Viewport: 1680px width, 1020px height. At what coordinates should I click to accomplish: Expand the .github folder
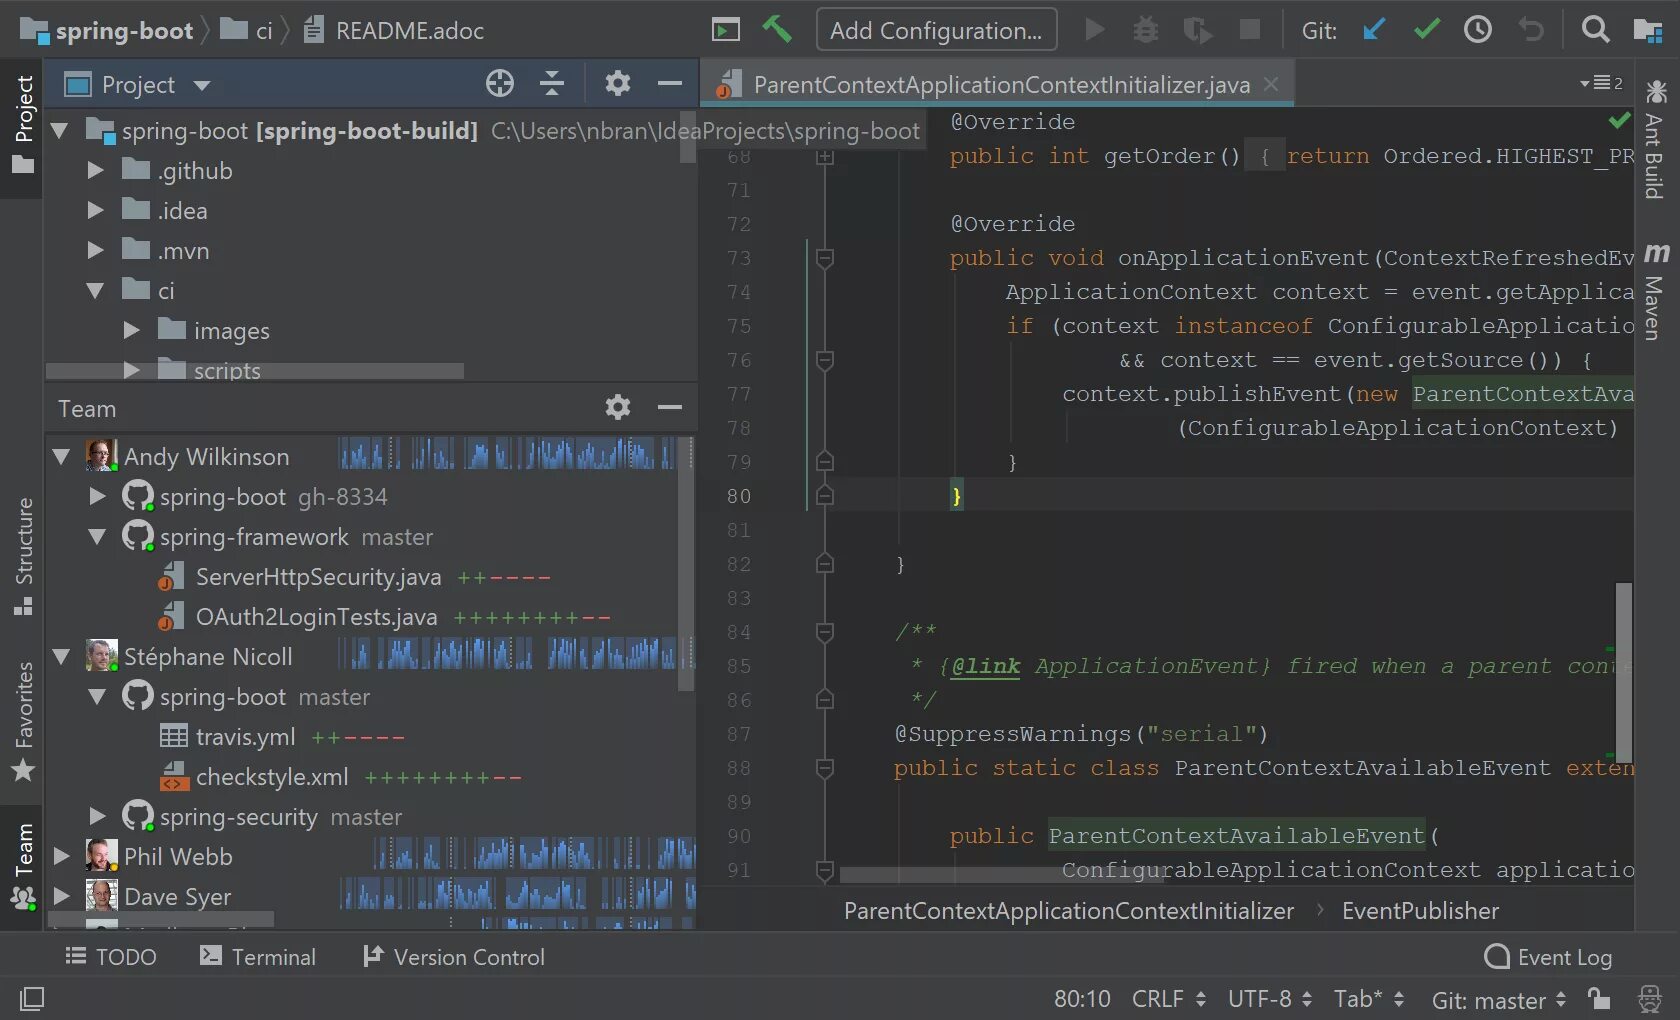pyautogui.click(x=96, y=170)
